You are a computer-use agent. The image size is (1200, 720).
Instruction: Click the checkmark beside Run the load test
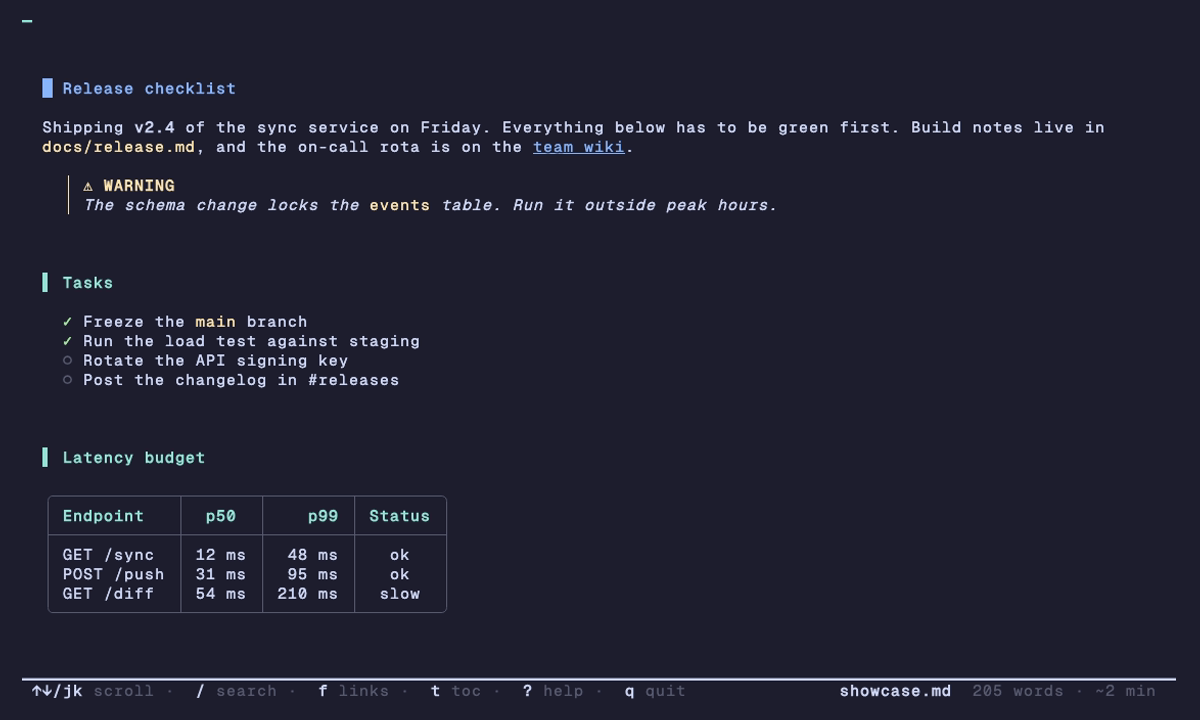[x=67, y=341]
